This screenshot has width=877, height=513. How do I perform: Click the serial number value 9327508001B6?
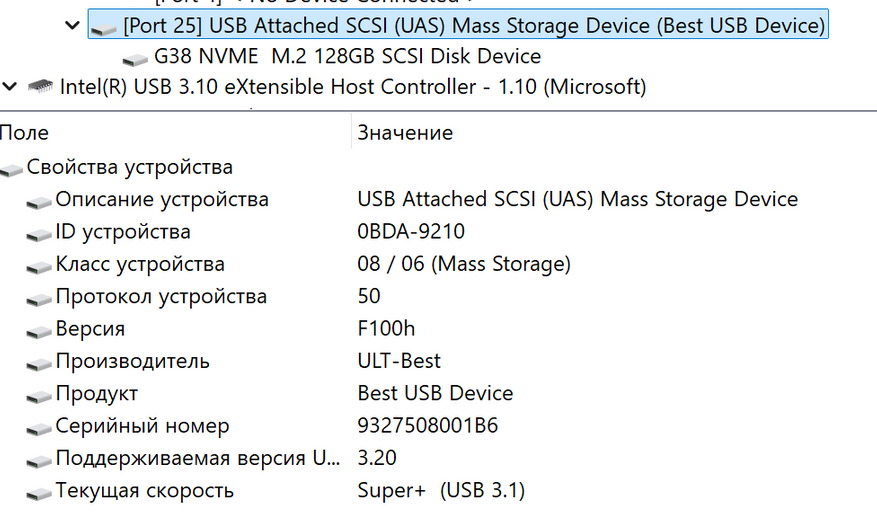pyautogui.click(x=427, y=426)
